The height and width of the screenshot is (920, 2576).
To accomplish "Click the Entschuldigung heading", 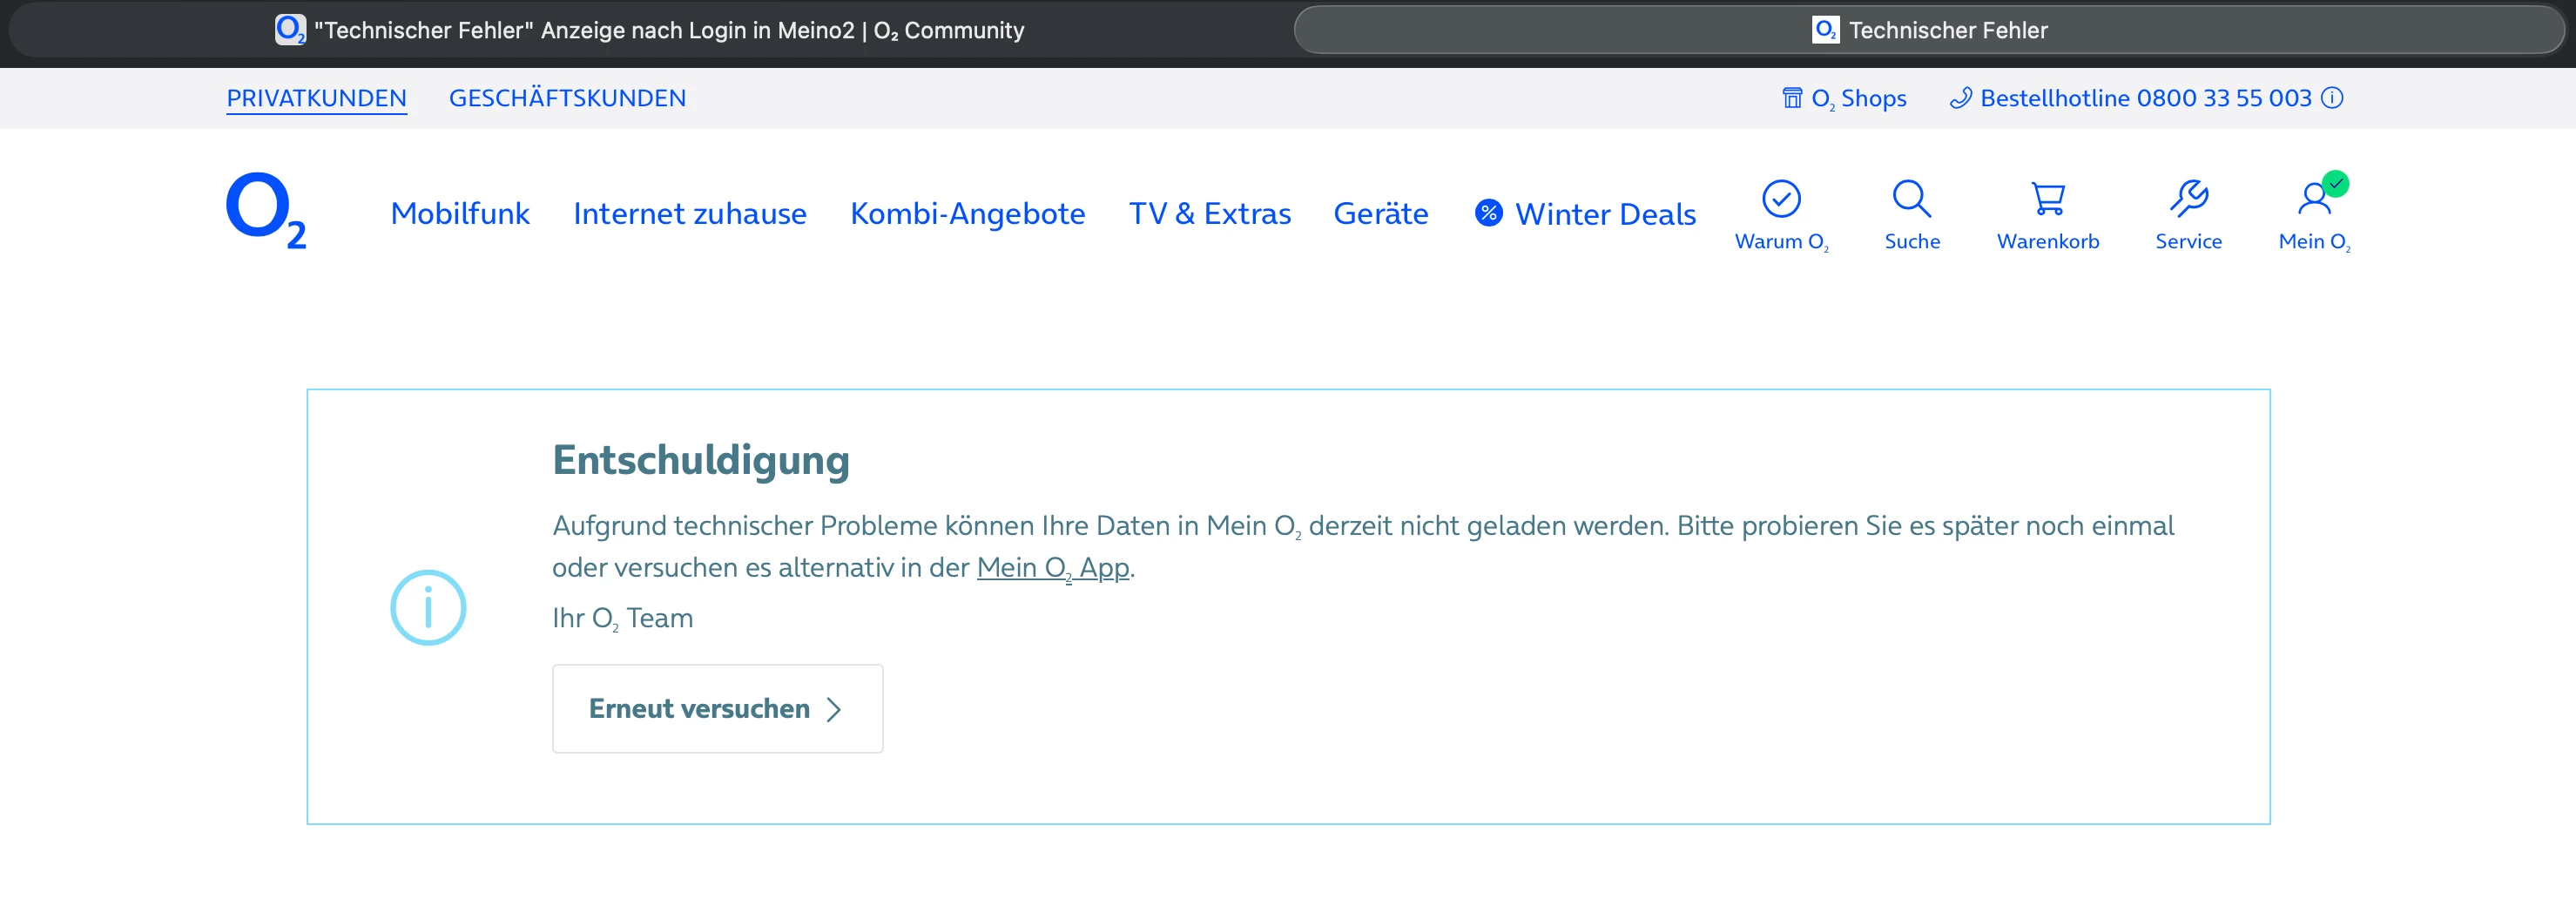I will click(x=701, y=459).
